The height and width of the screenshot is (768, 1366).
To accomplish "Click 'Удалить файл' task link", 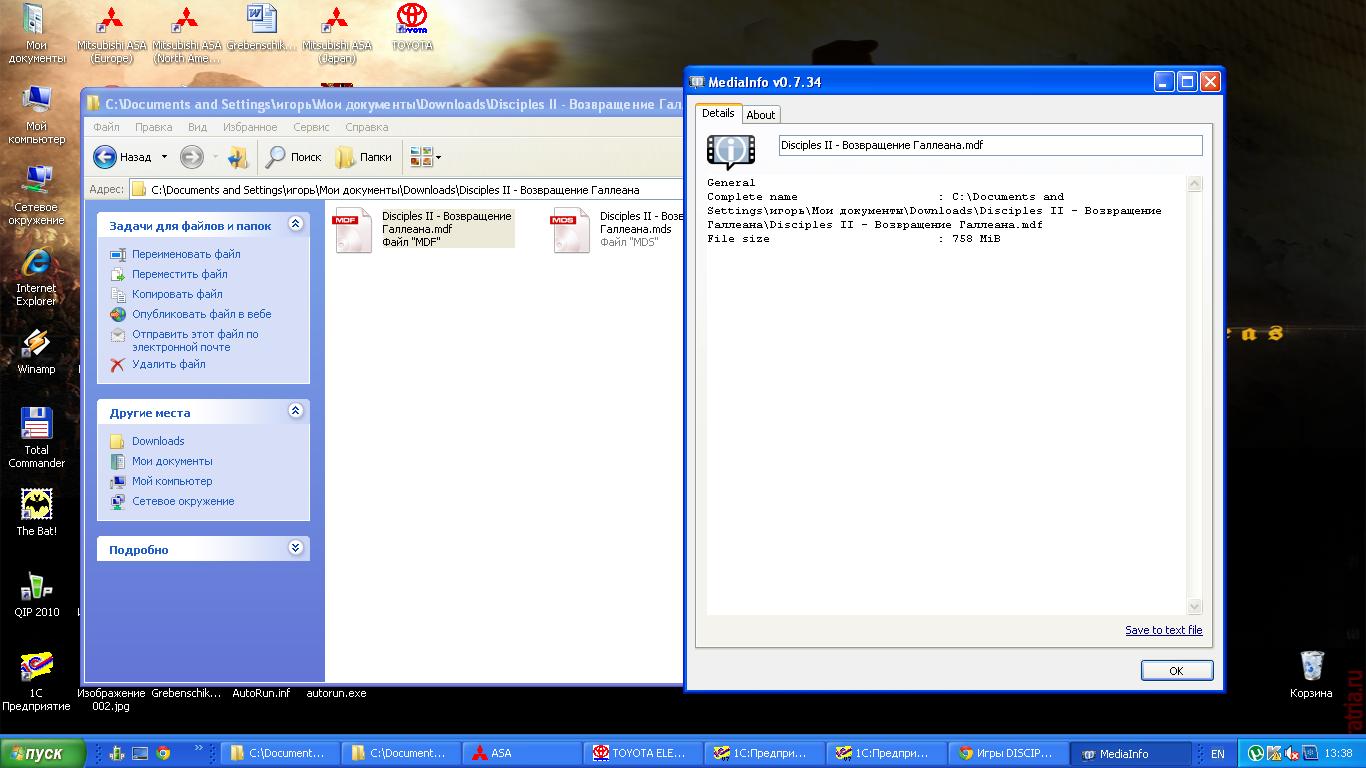I will click(x=168, y=365).
